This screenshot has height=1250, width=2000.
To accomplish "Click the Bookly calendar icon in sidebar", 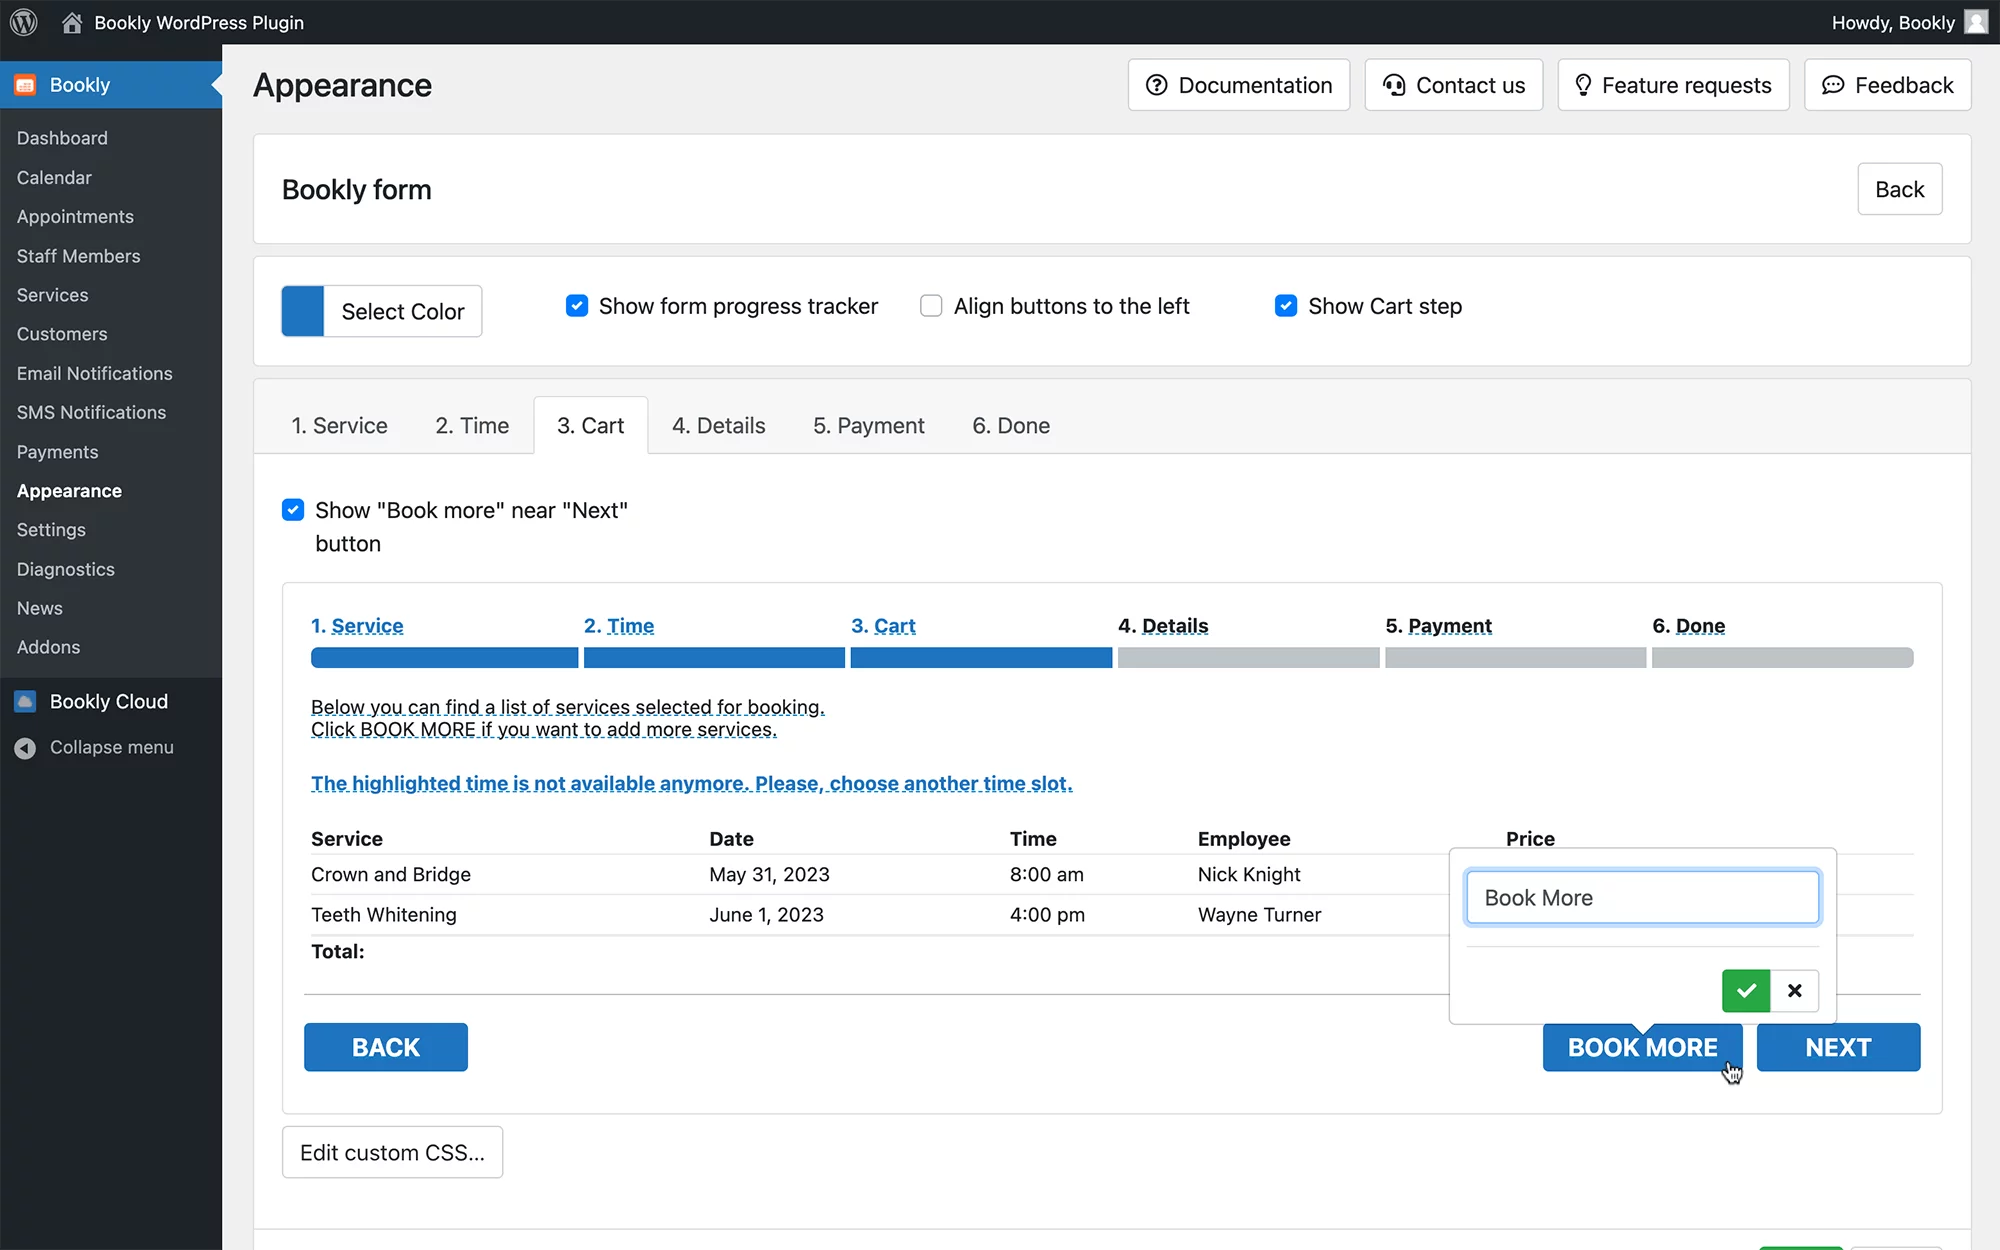I will point(25,85).
